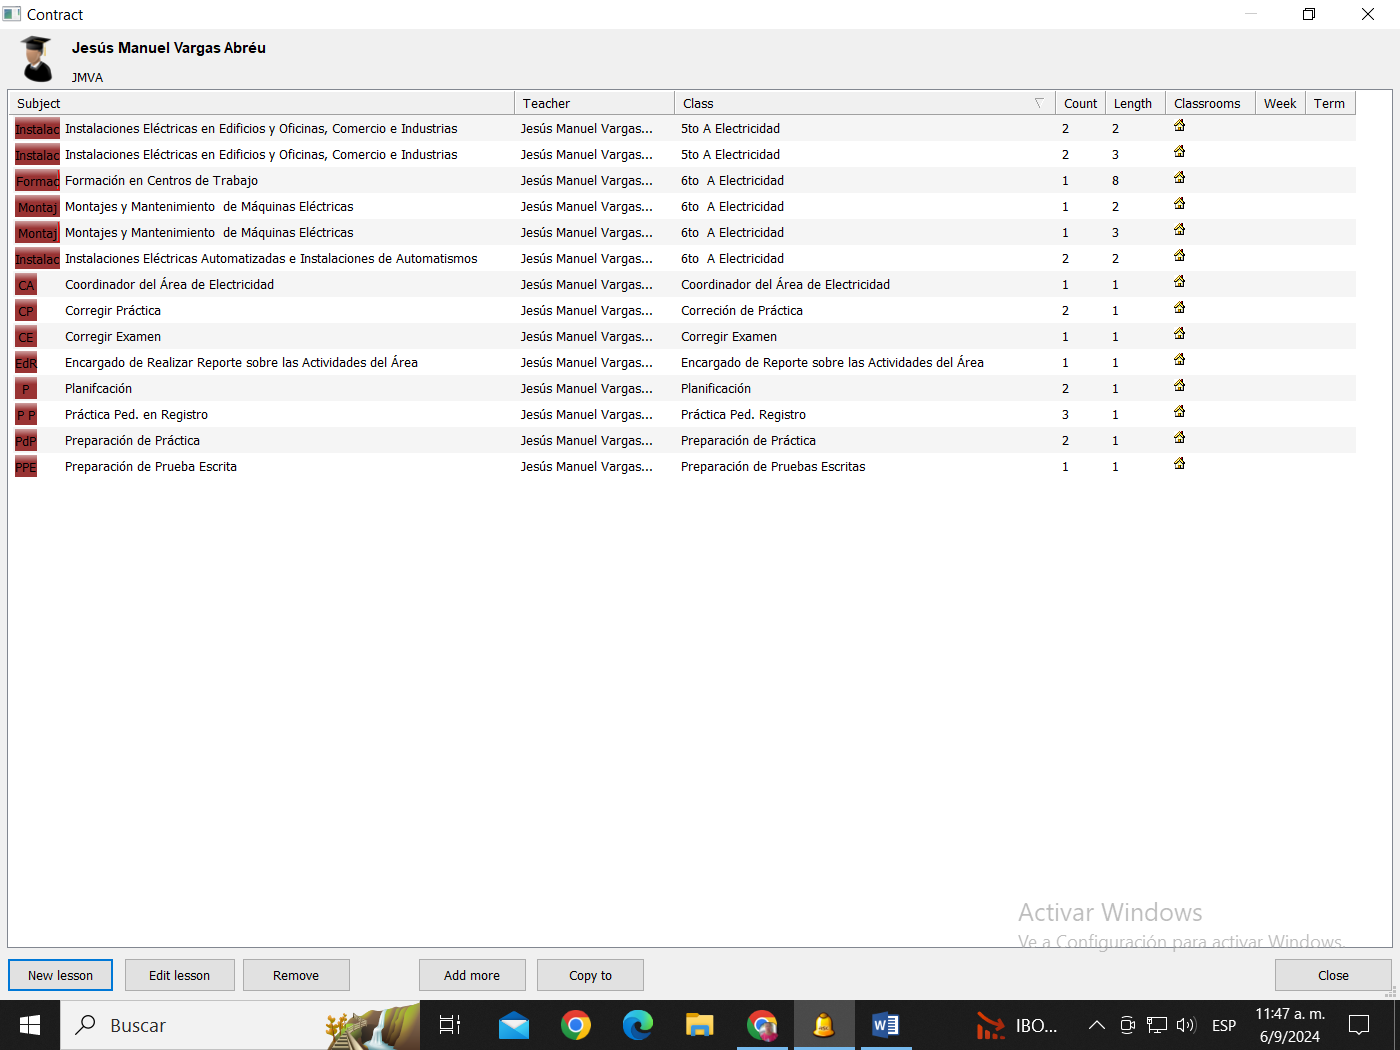
Task: Sort by the Week column header
Action: coord(1280,103)
